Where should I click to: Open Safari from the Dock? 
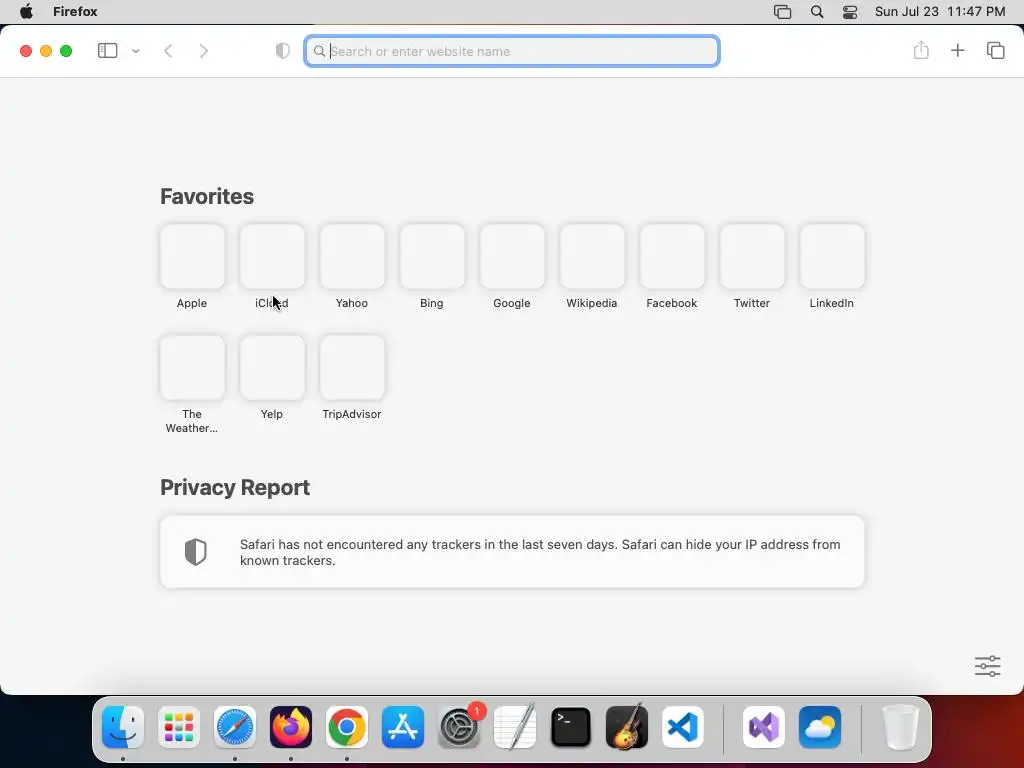click(x=234, y=727)
